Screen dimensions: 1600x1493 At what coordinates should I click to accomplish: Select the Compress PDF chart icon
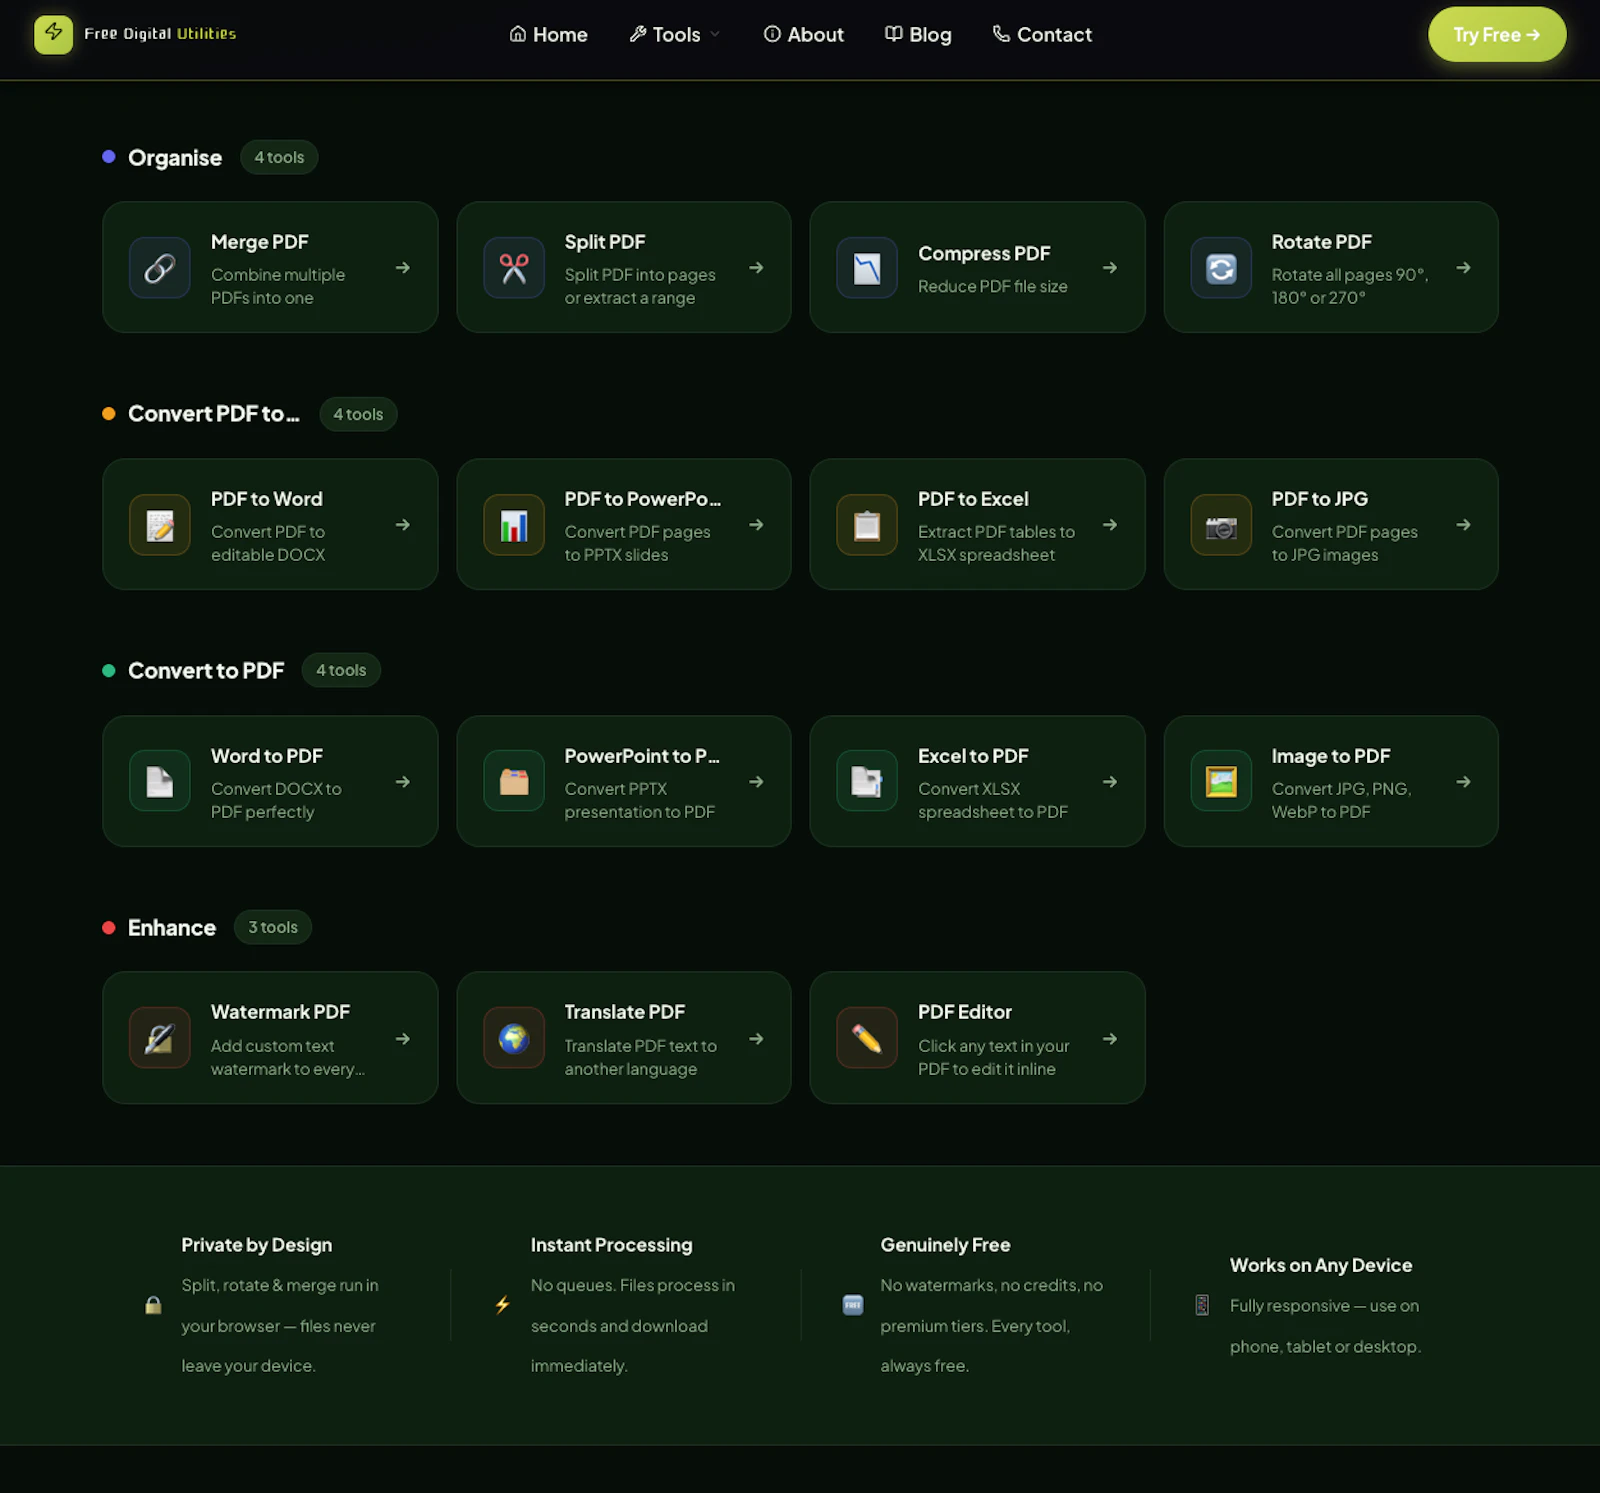(867, 268)
